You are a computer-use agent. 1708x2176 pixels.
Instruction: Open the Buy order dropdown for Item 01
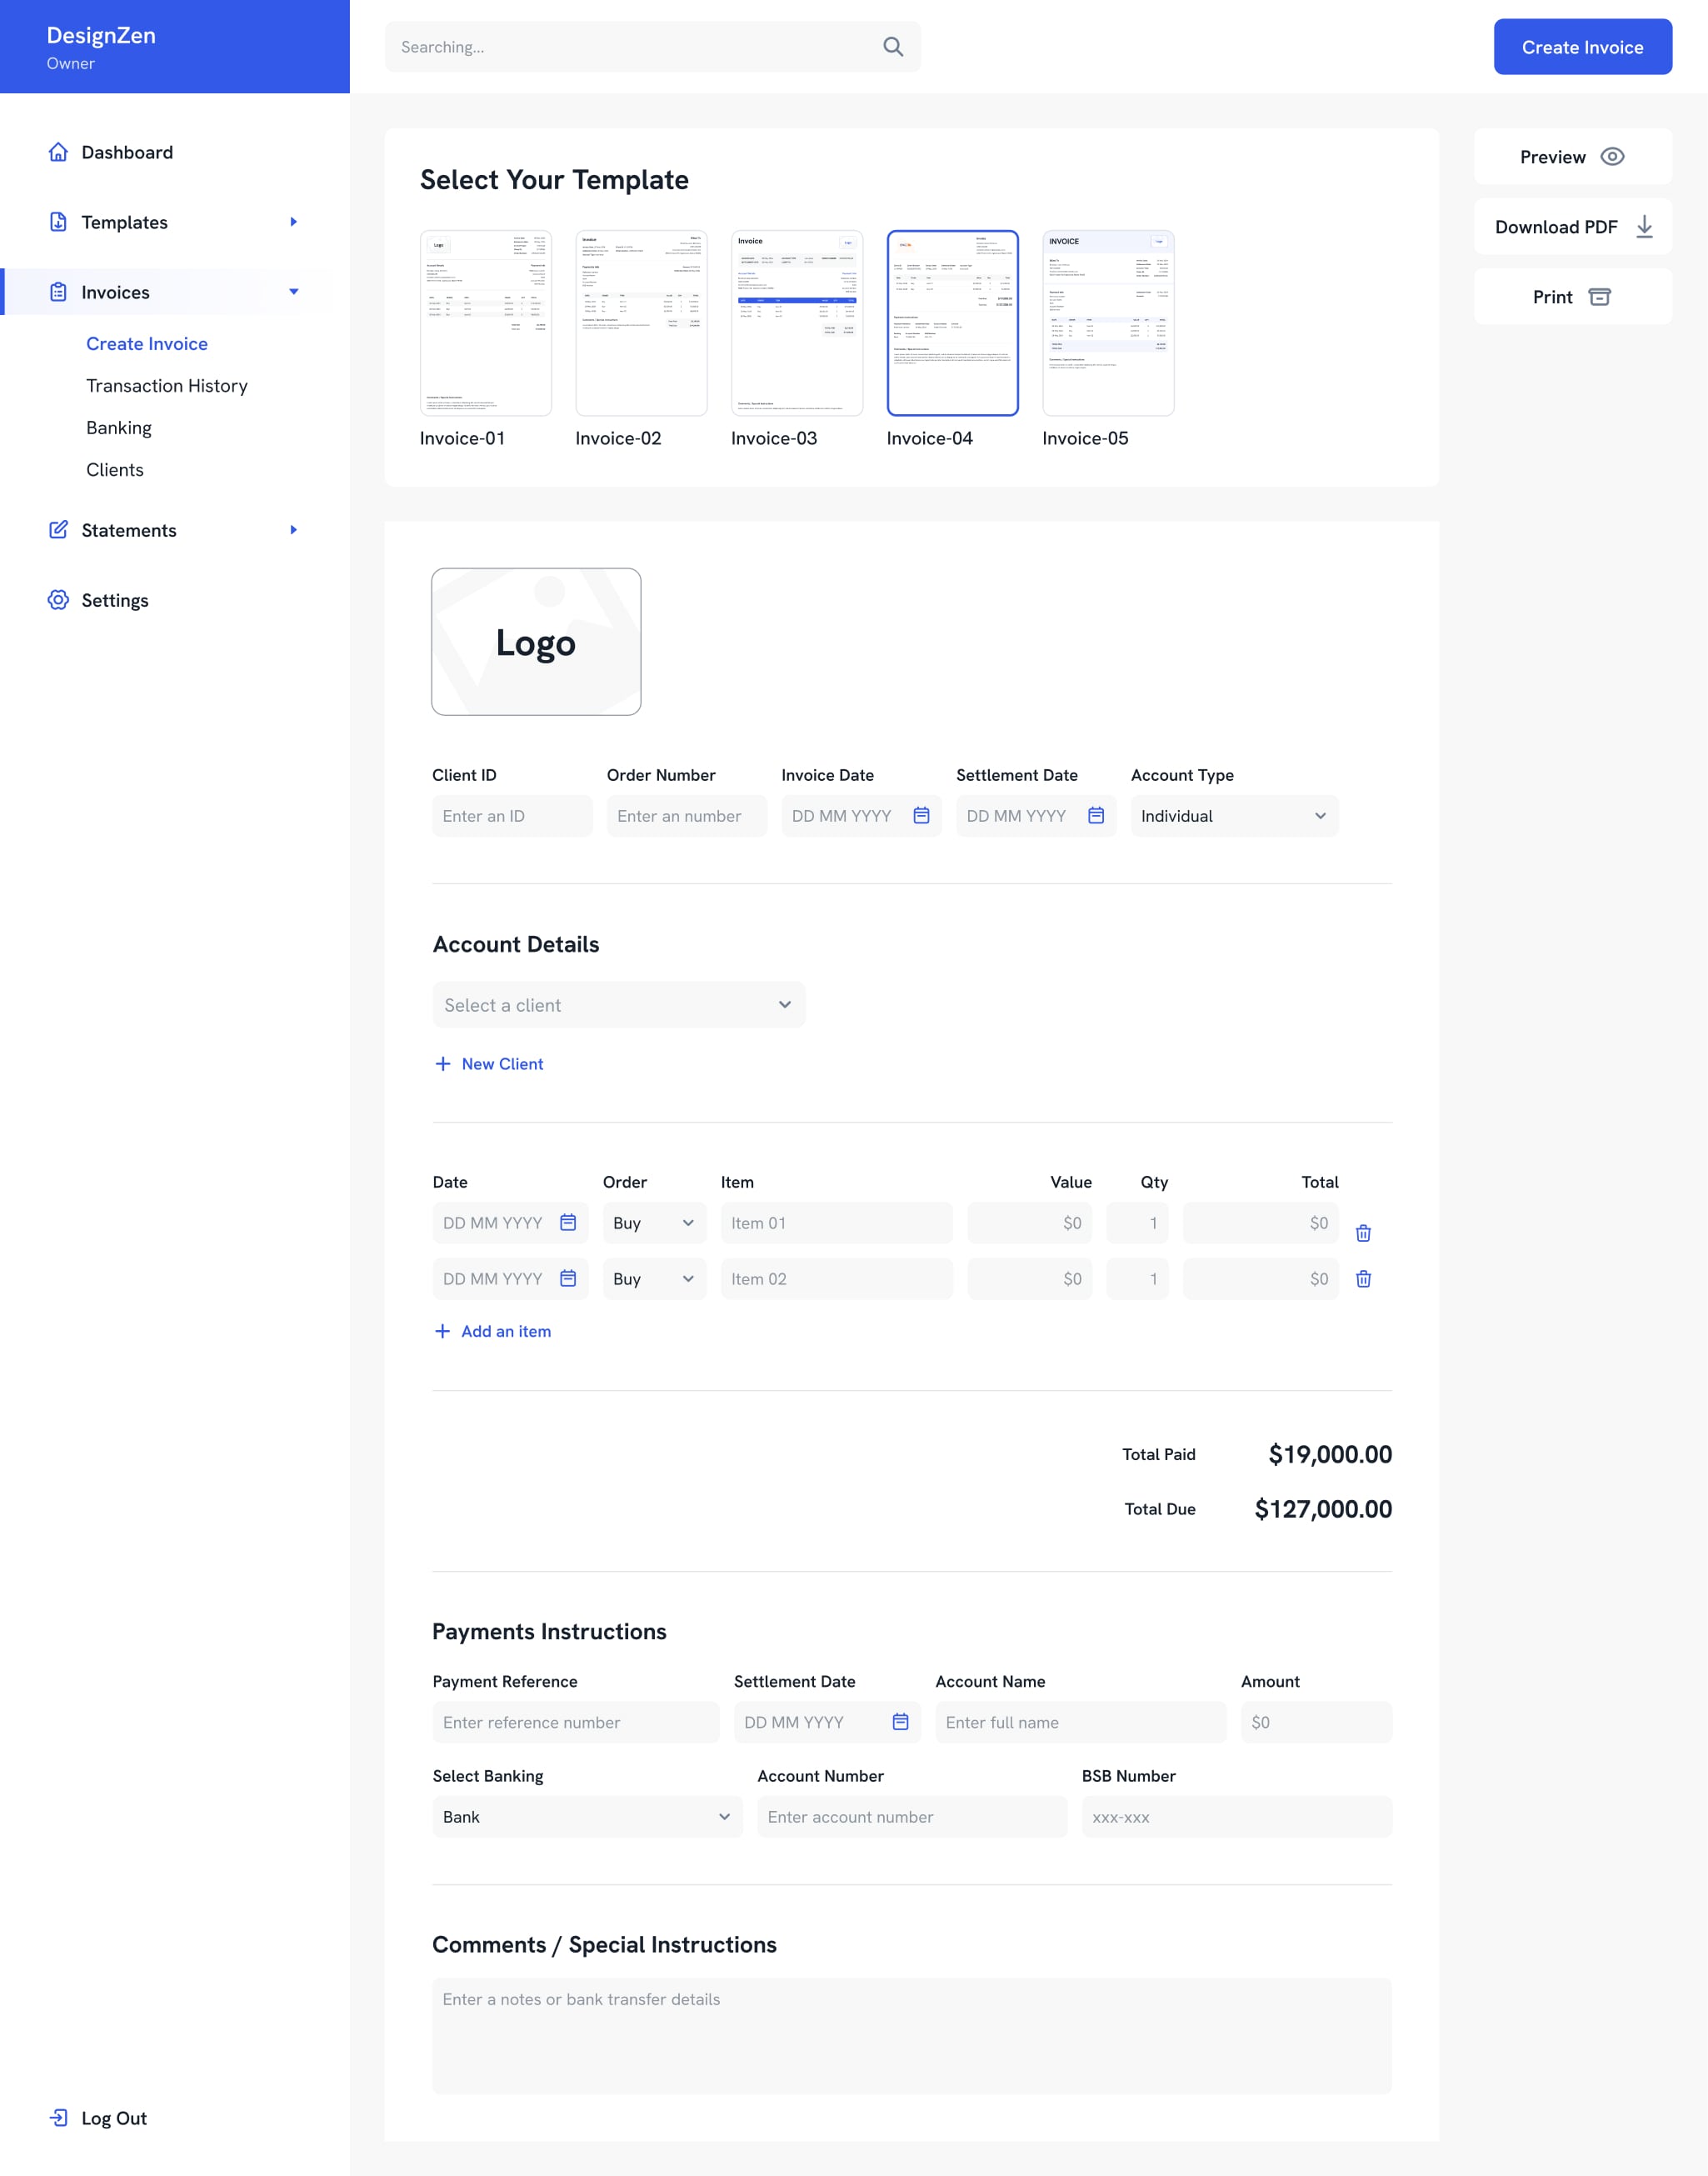[654, 1223]
